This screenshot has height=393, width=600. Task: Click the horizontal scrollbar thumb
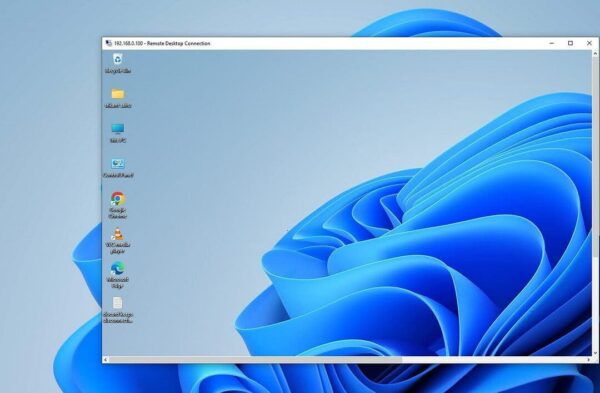click(256, 360)
